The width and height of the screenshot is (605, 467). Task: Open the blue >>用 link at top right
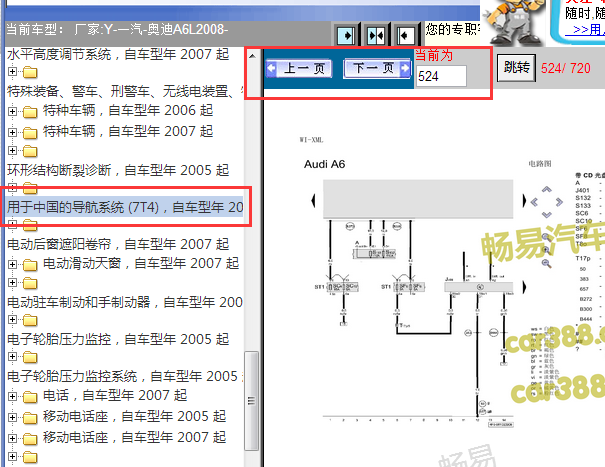585,30
